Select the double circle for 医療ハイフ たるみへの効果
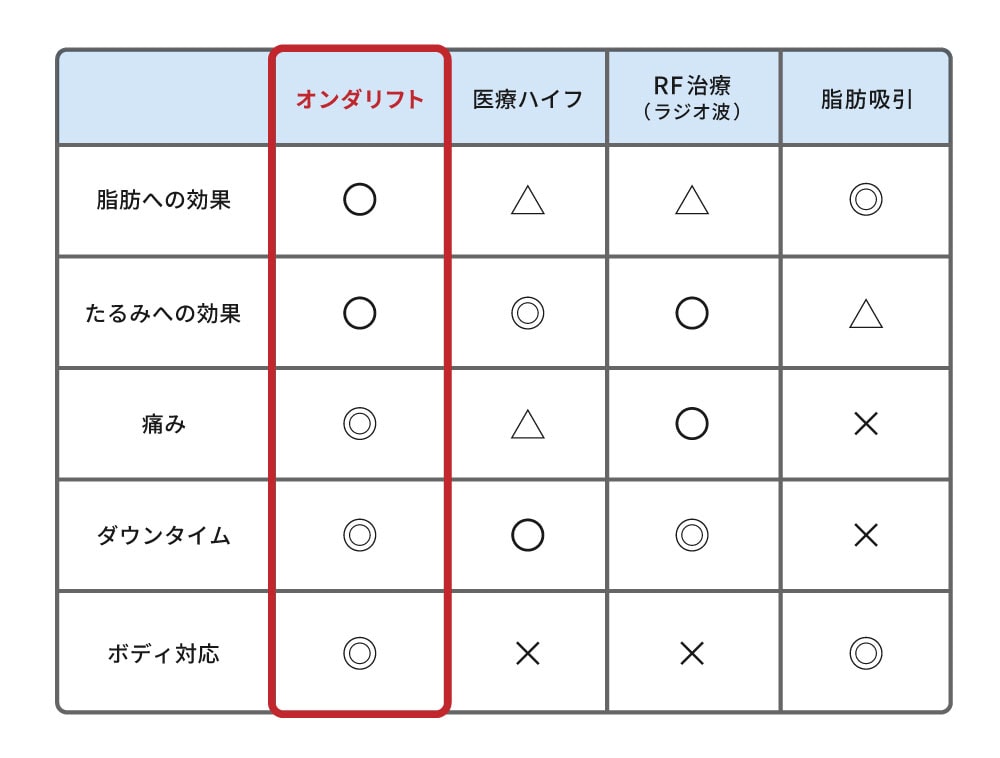Screen dimensions: 1000x758 (527, 314)
